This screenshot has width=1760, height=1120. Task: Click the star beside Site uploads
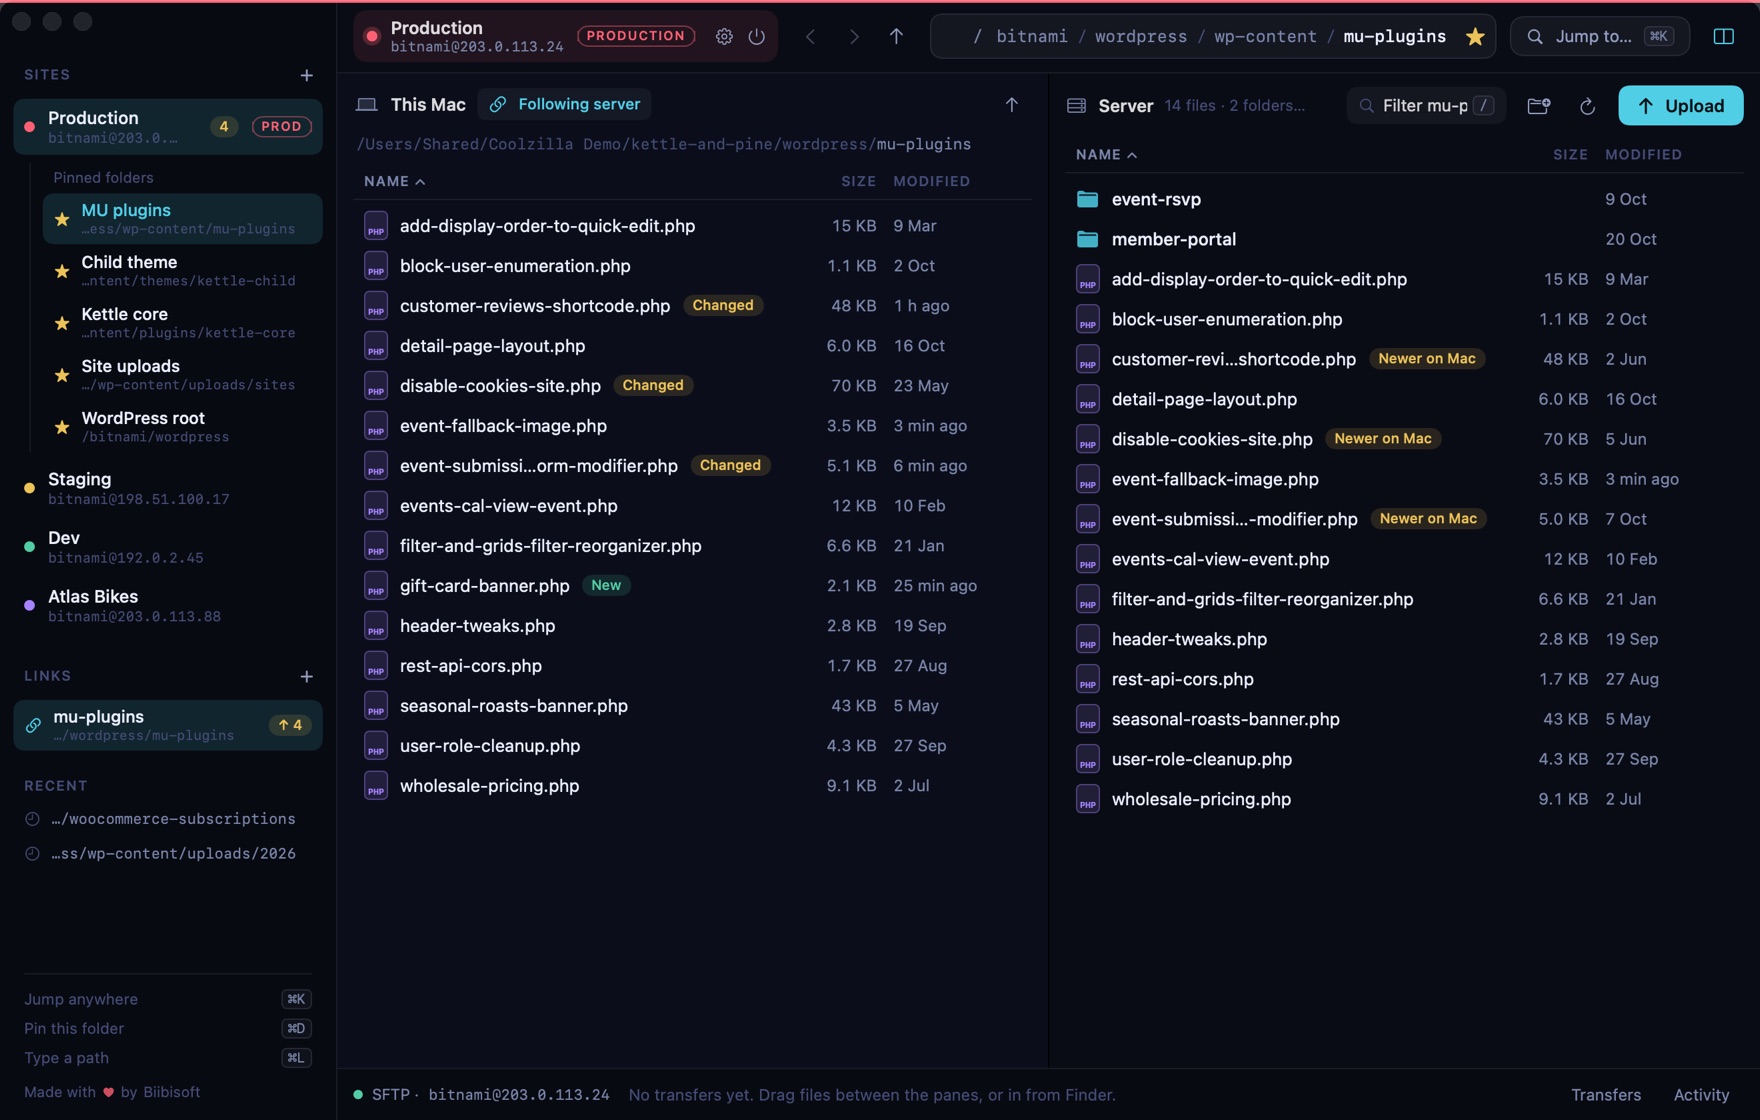[62, 375]
